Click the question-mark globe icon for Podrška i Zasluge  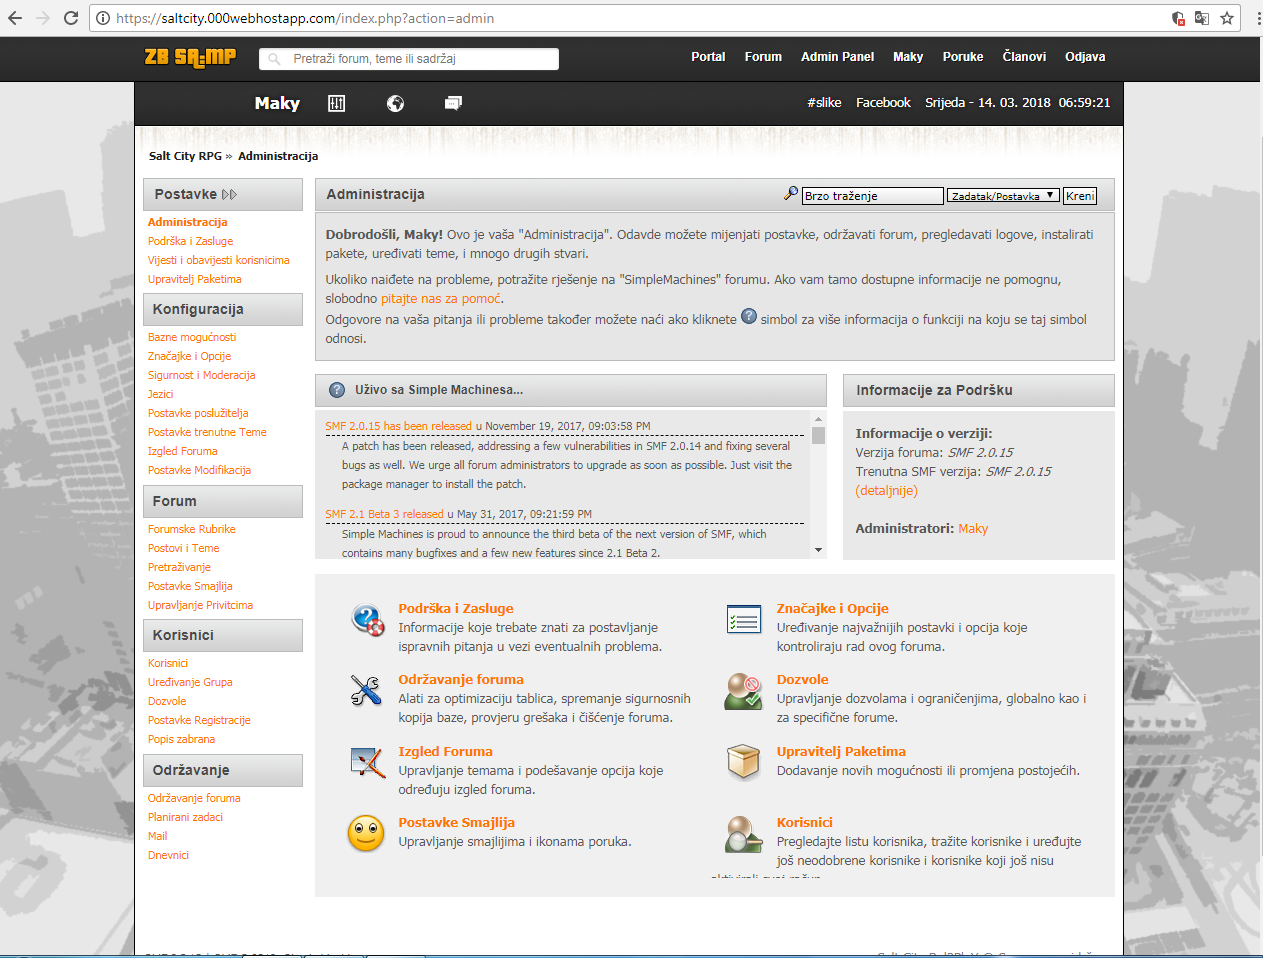[x=365, y=618]
